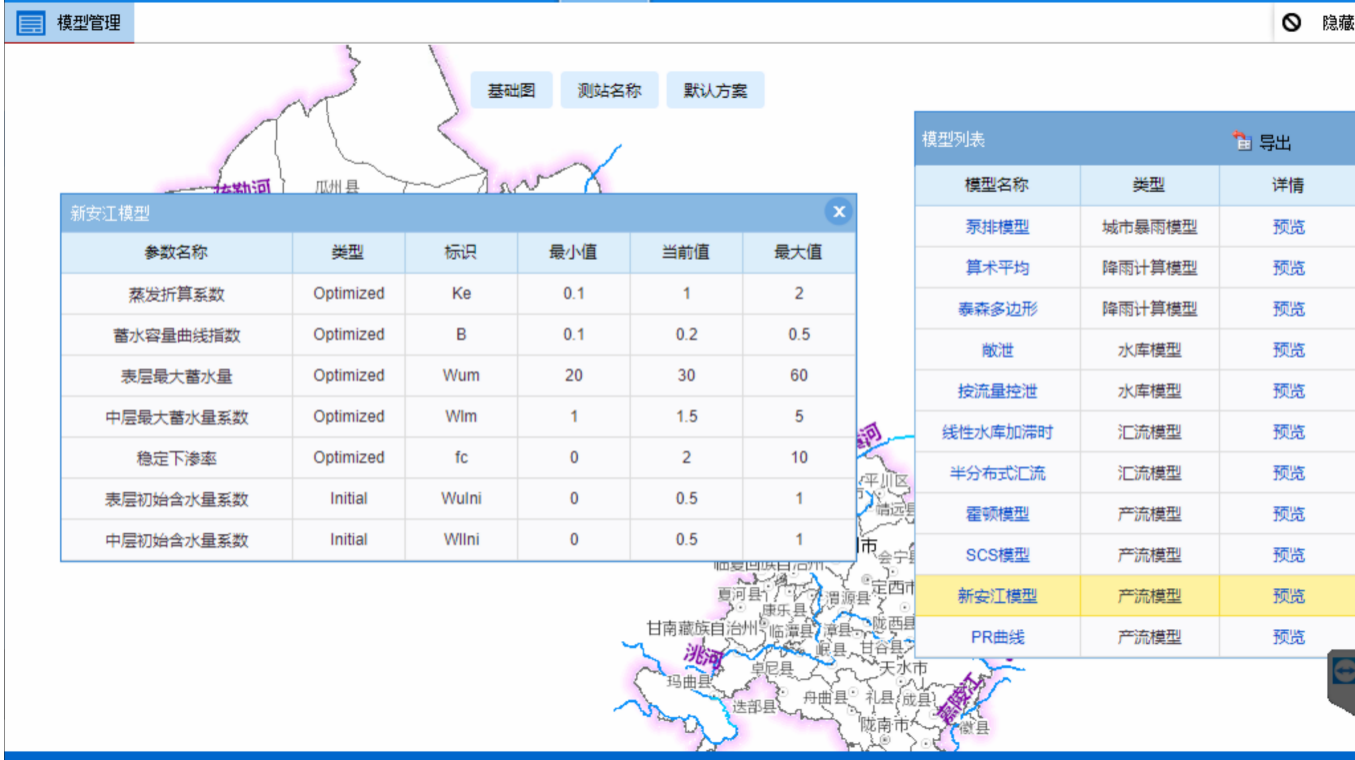Select 泵排模型 in model list

point(997,227)
